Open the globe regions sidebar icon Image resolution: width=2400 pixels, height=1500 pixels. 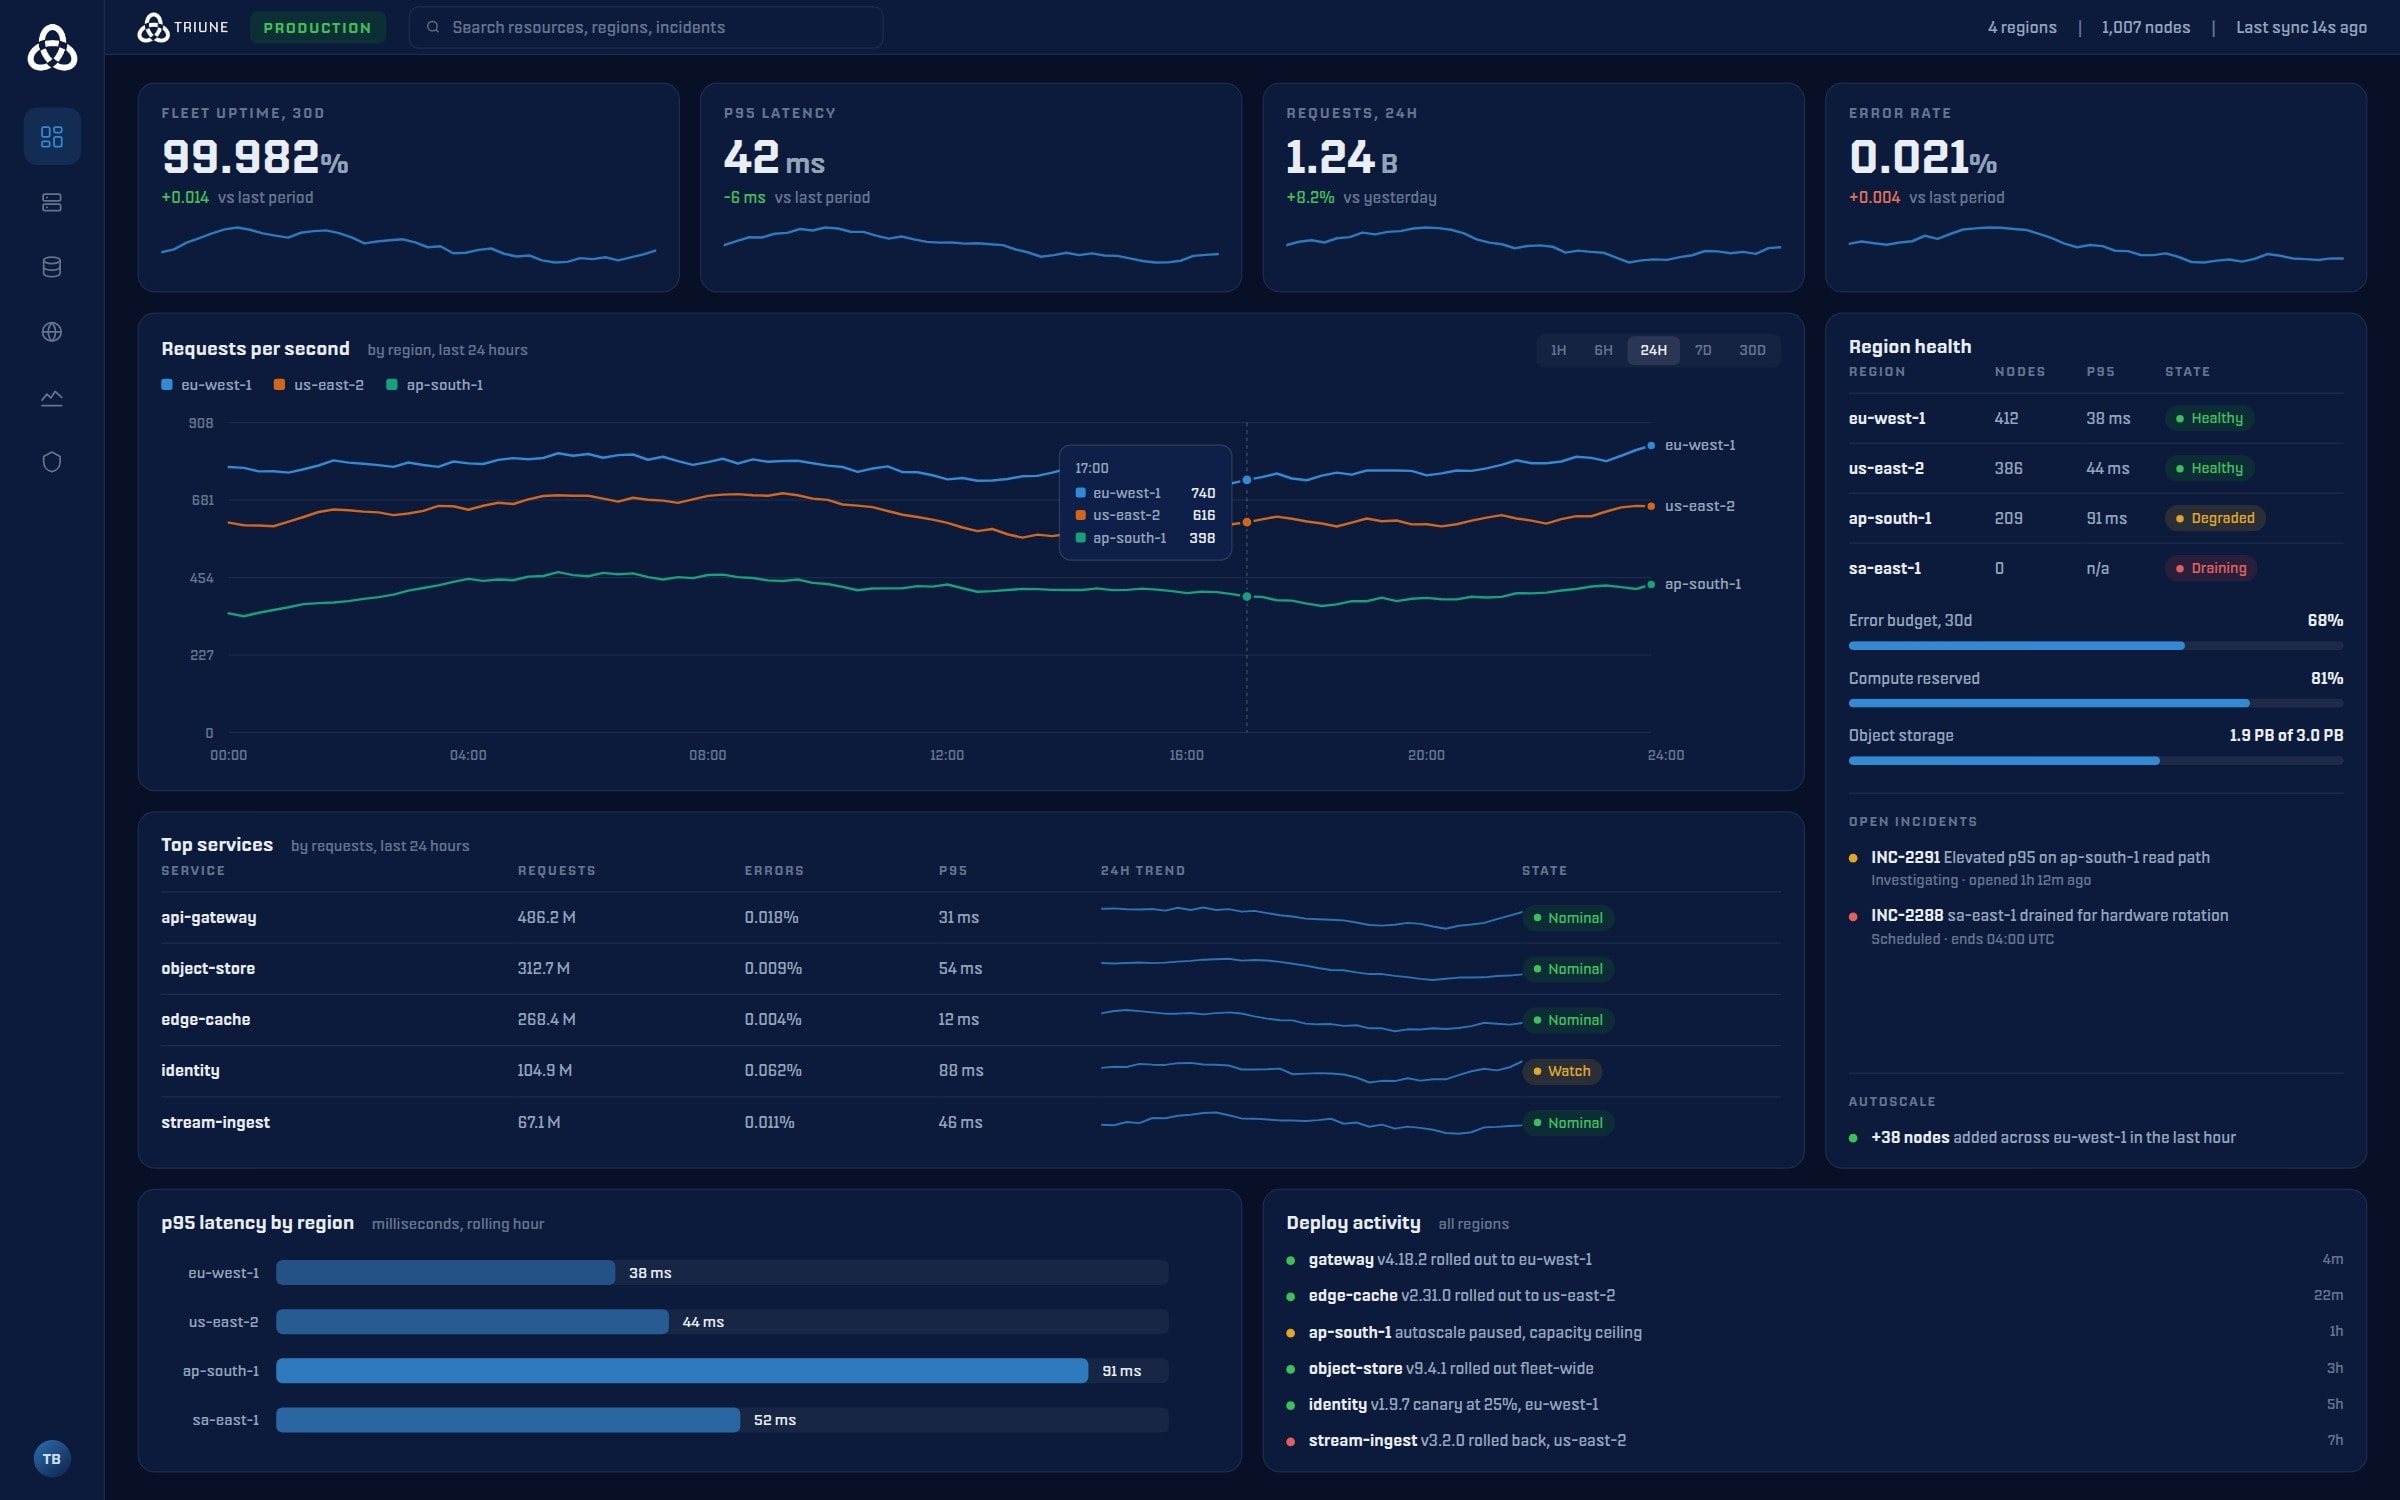click(52, 332)
